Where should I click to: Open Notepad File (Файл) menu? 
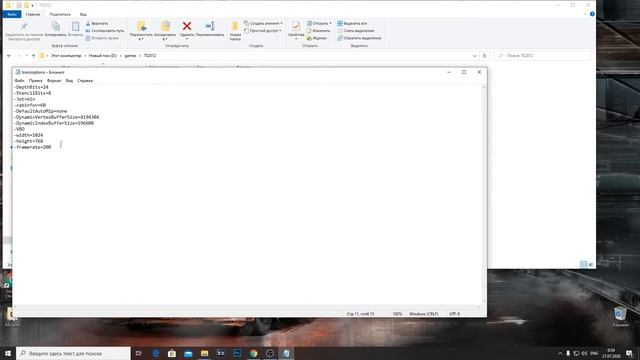coord(19,81)
